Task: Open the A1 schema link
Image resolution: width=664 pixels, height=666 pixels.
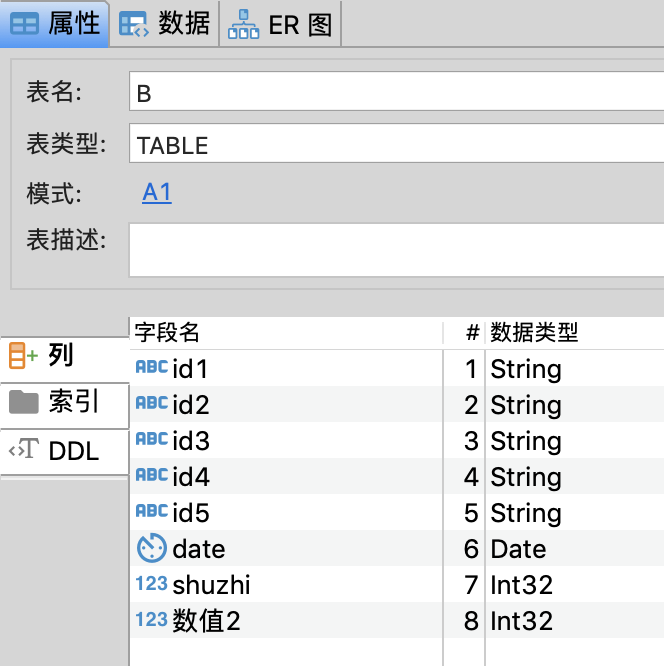Action: tap(157, 193)
